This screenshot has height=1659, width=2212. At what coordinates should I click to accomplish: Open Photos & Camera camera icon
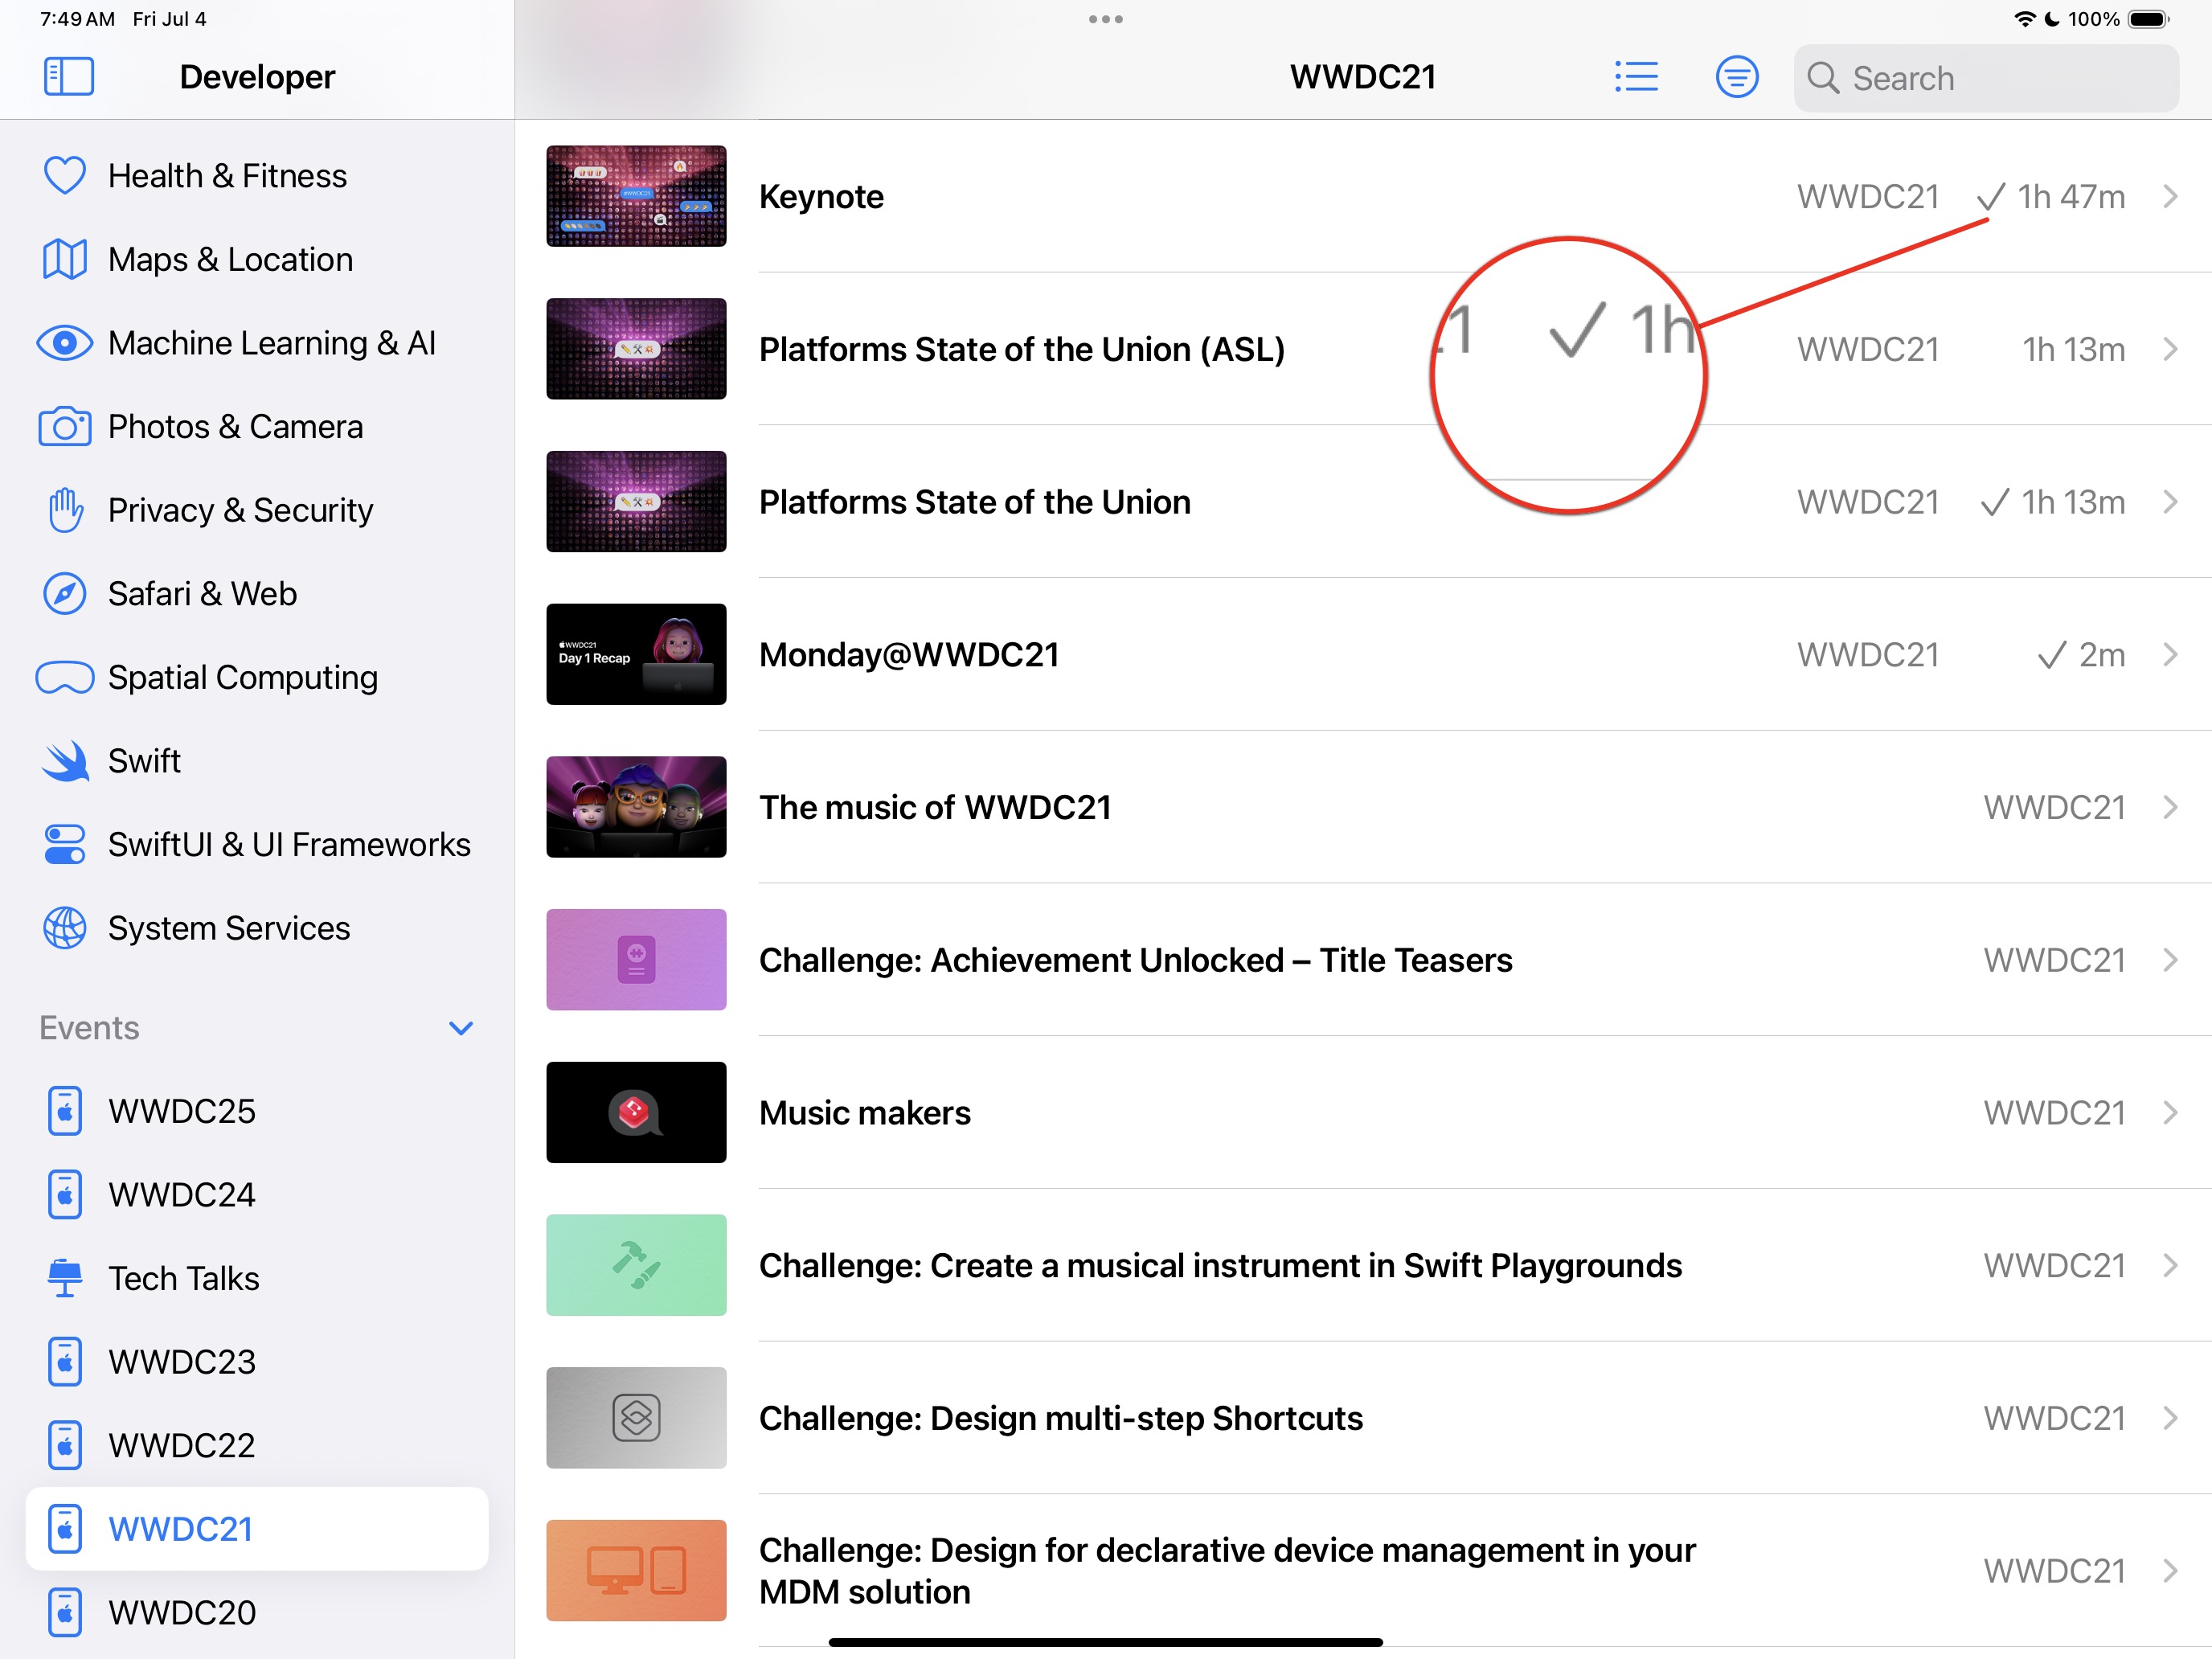pyautogui.click(x=65, y=427)
